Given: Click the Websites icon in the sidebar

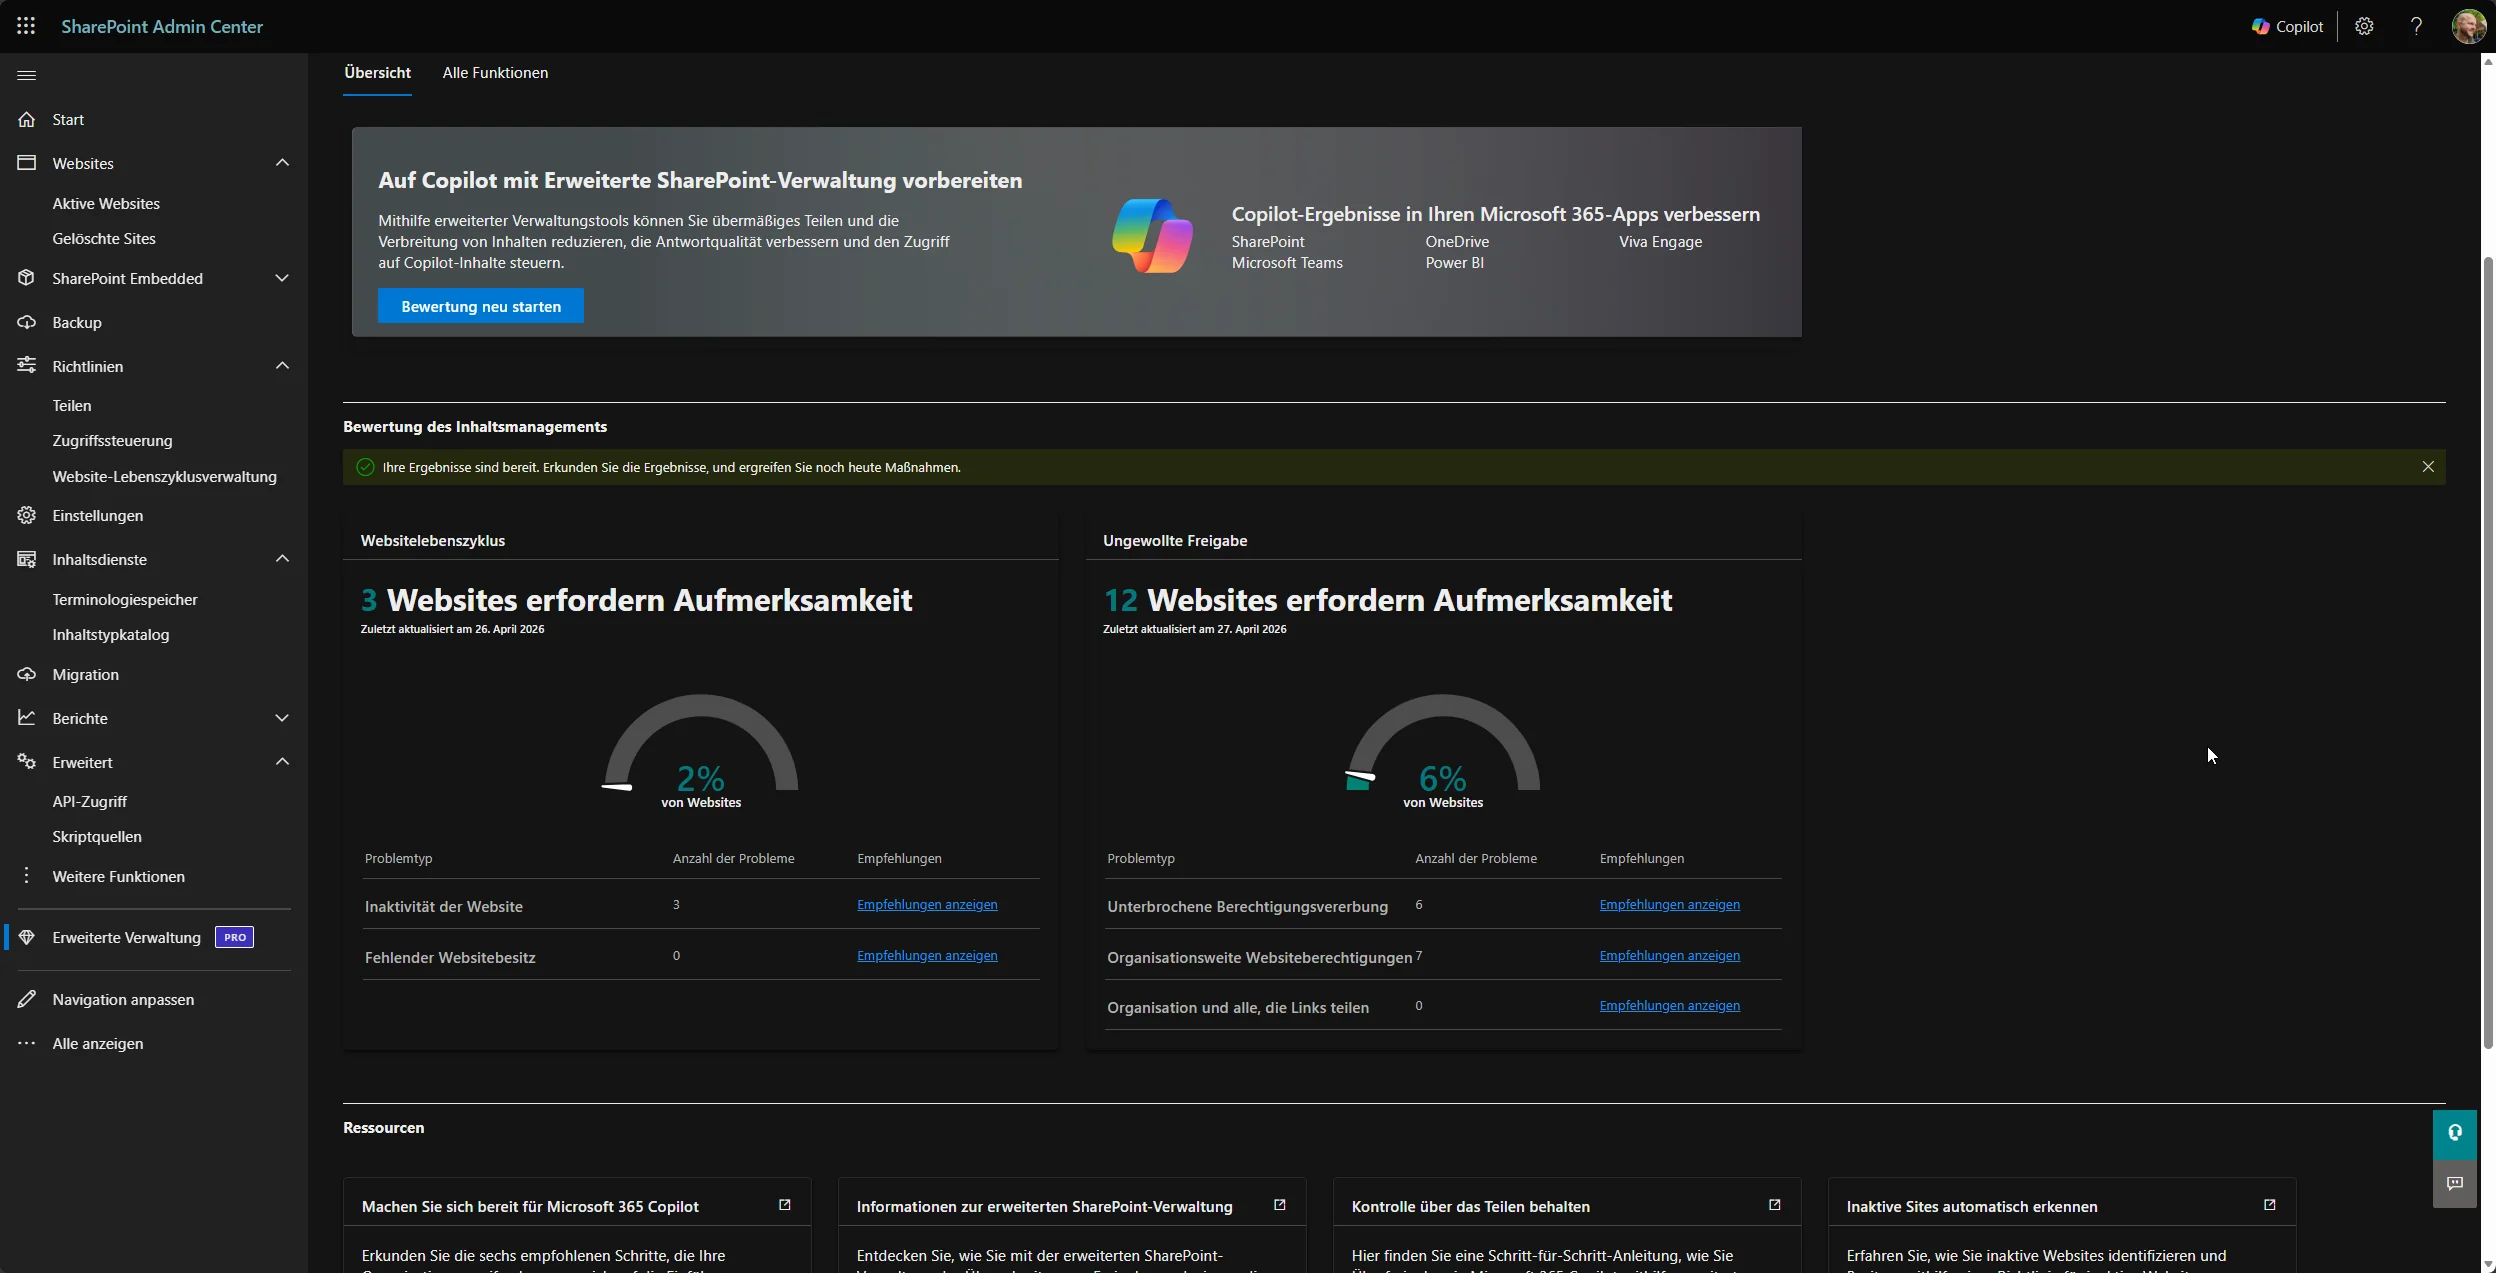Looking at the screenshot, I should (27, 163).
